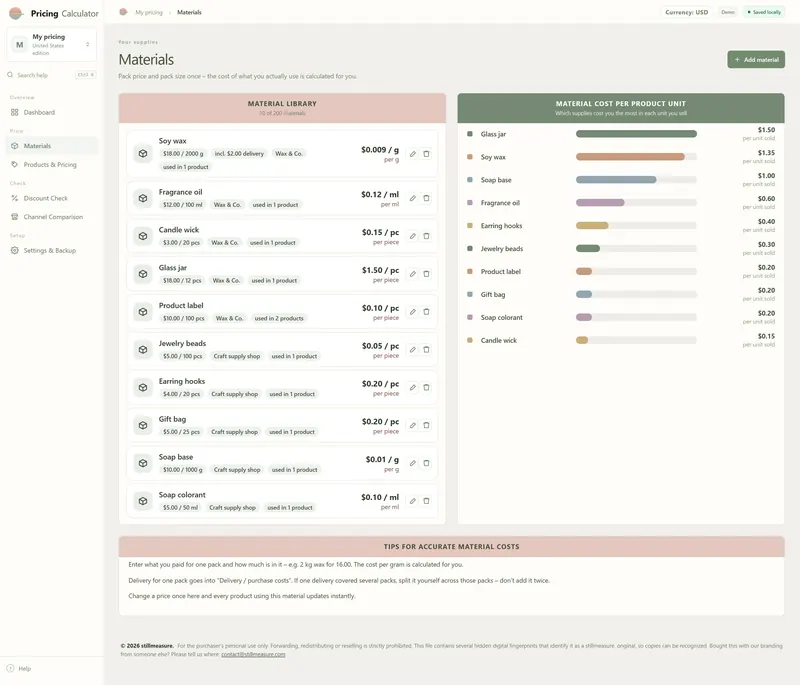Edit the Product label material

(x=412, y=312)
